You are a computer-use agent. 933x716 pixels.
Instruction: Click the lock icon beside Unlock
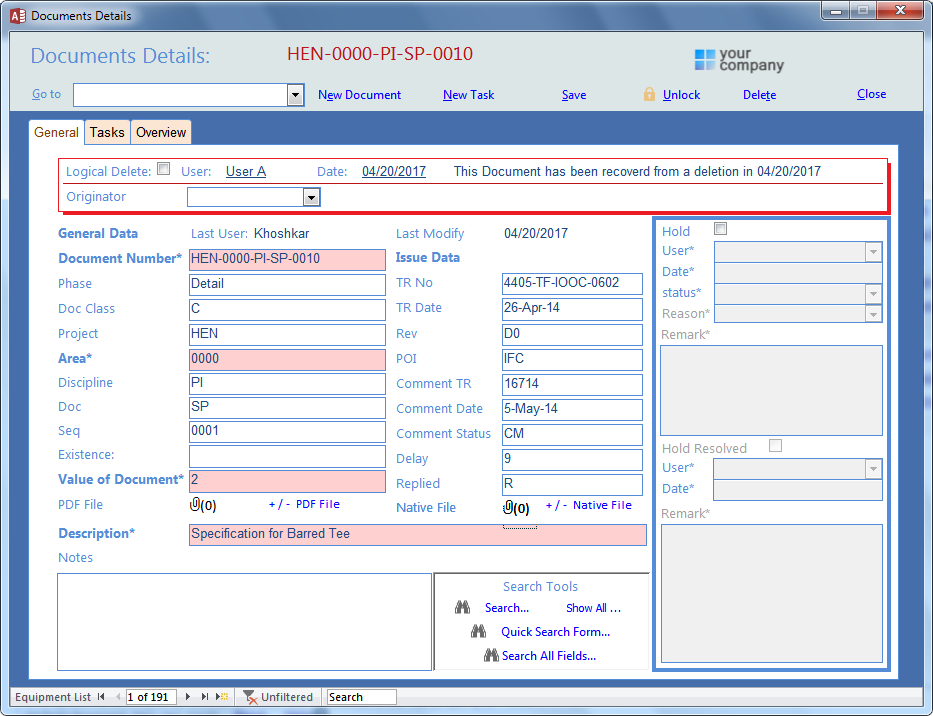649,94
